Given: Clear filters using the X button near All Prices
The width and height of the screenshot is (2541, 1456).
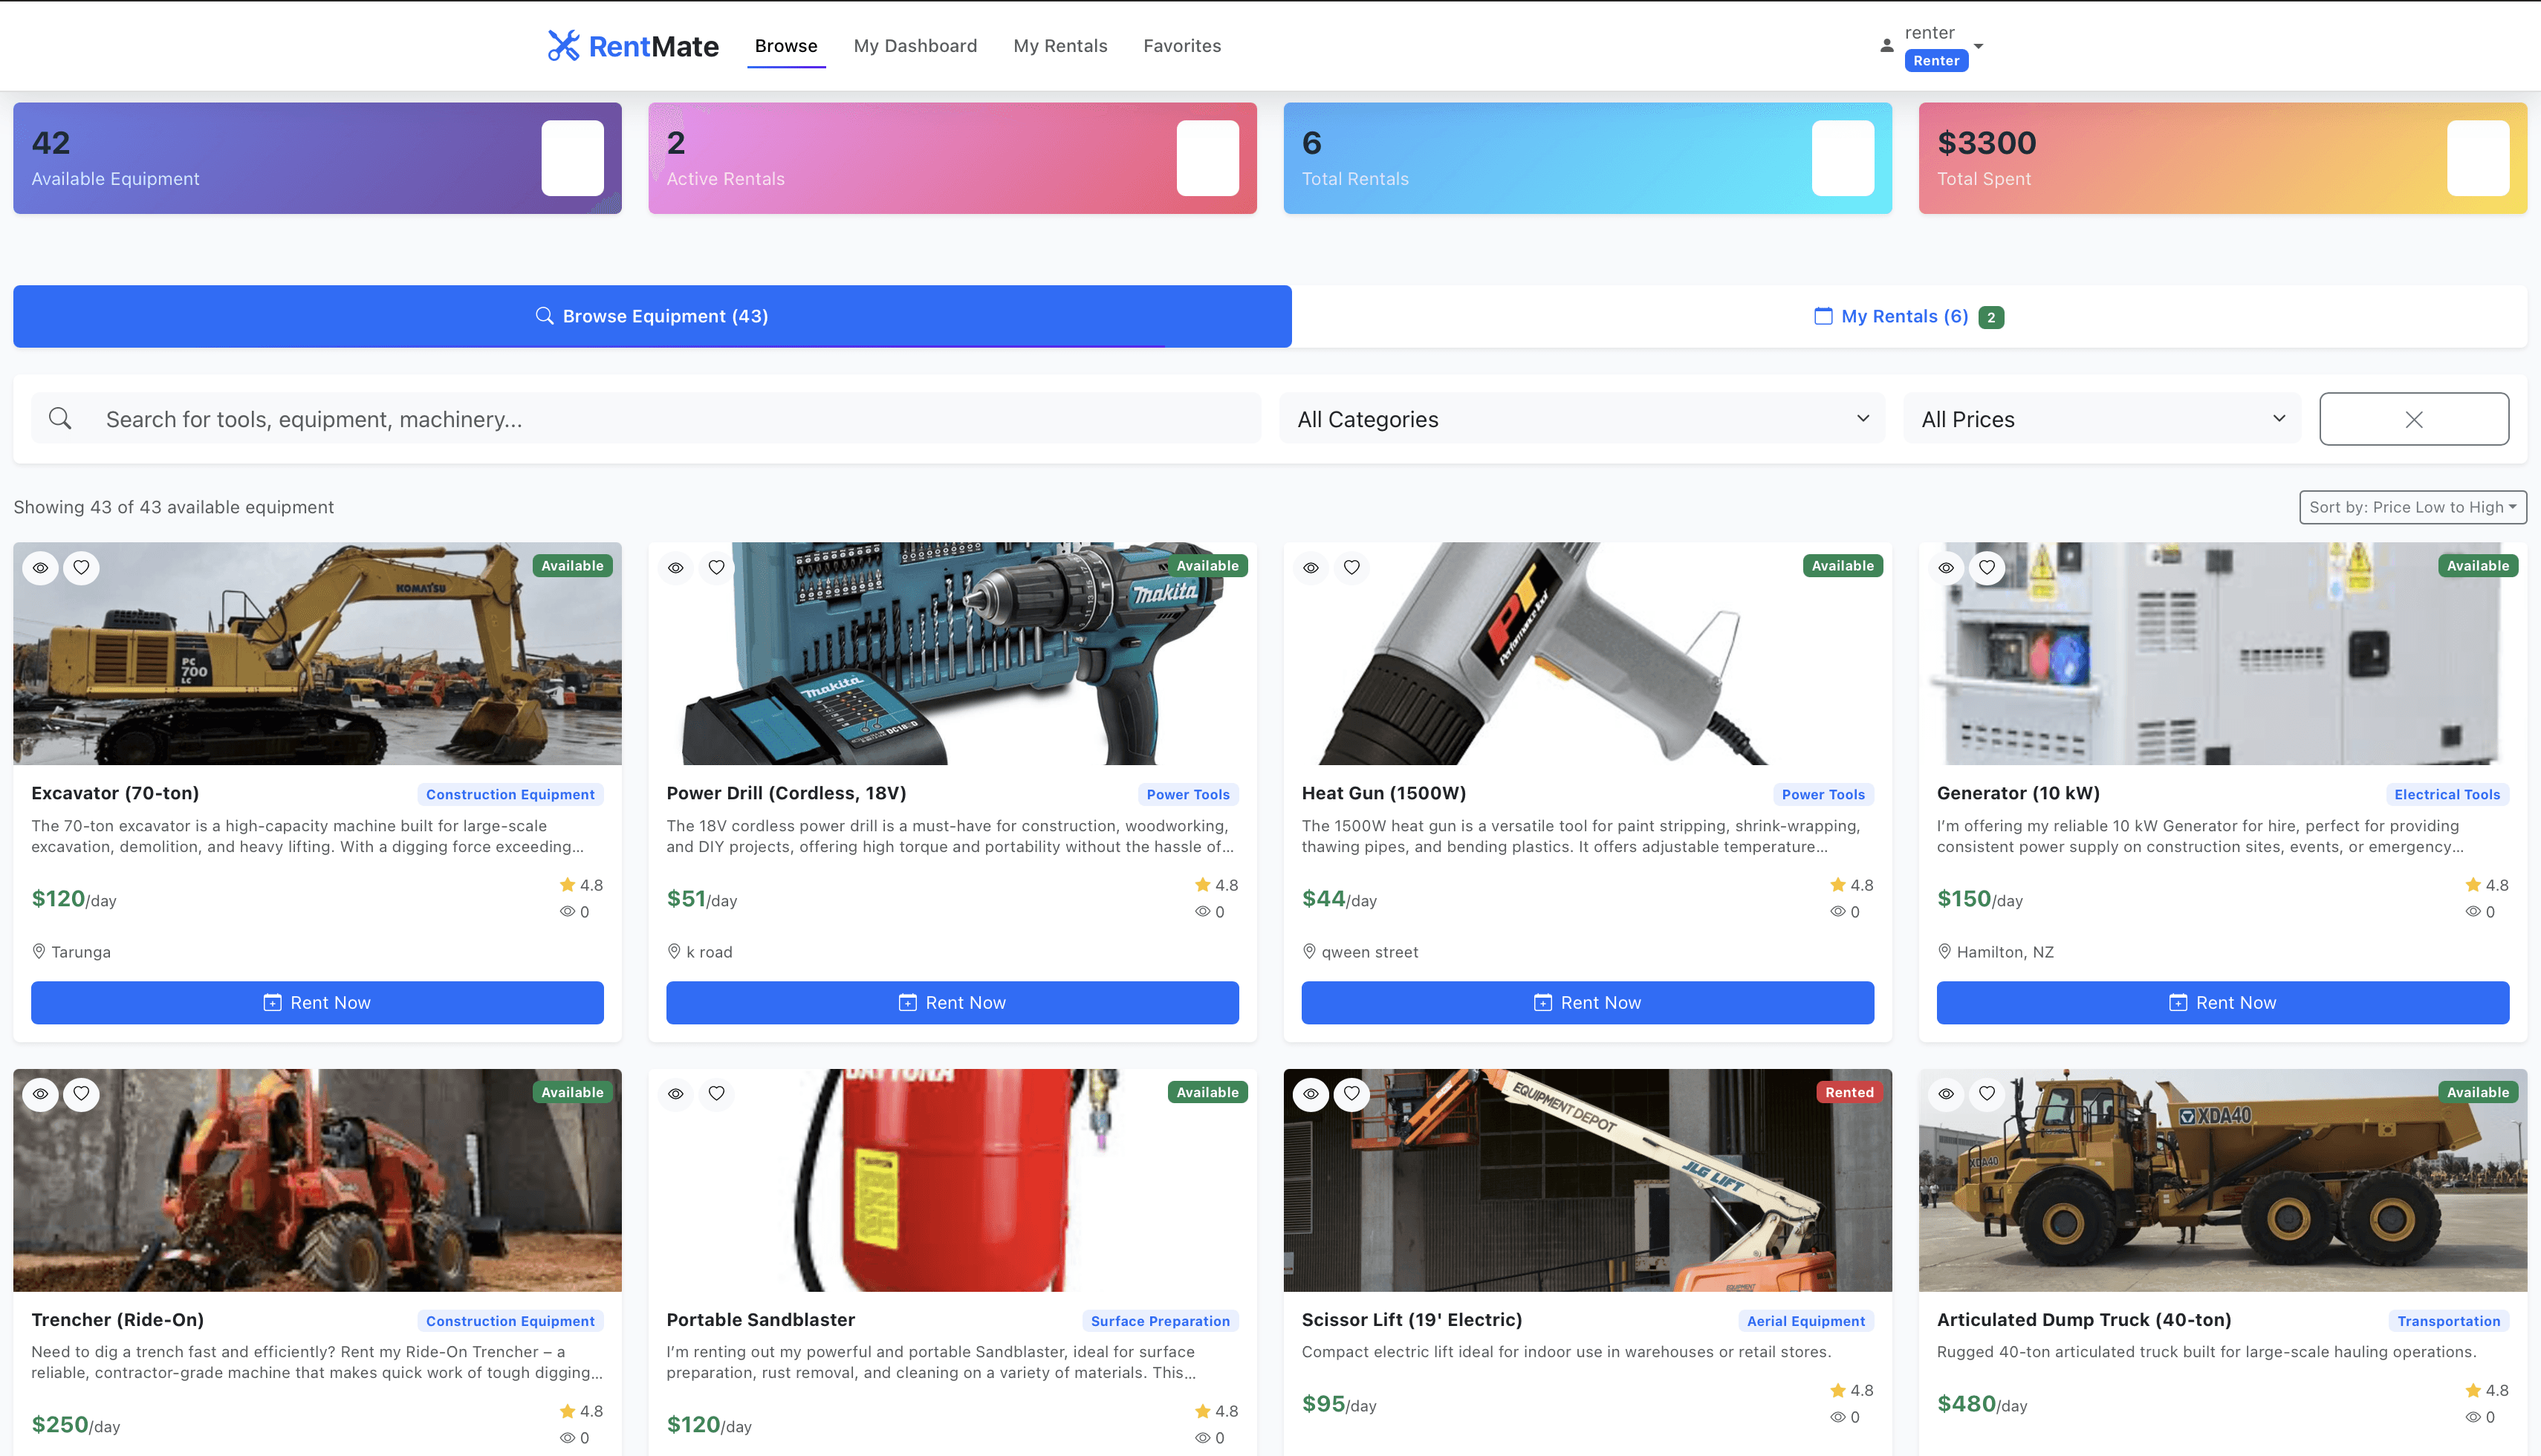Looking at the screenshot, I should (x=2413, y=418).
